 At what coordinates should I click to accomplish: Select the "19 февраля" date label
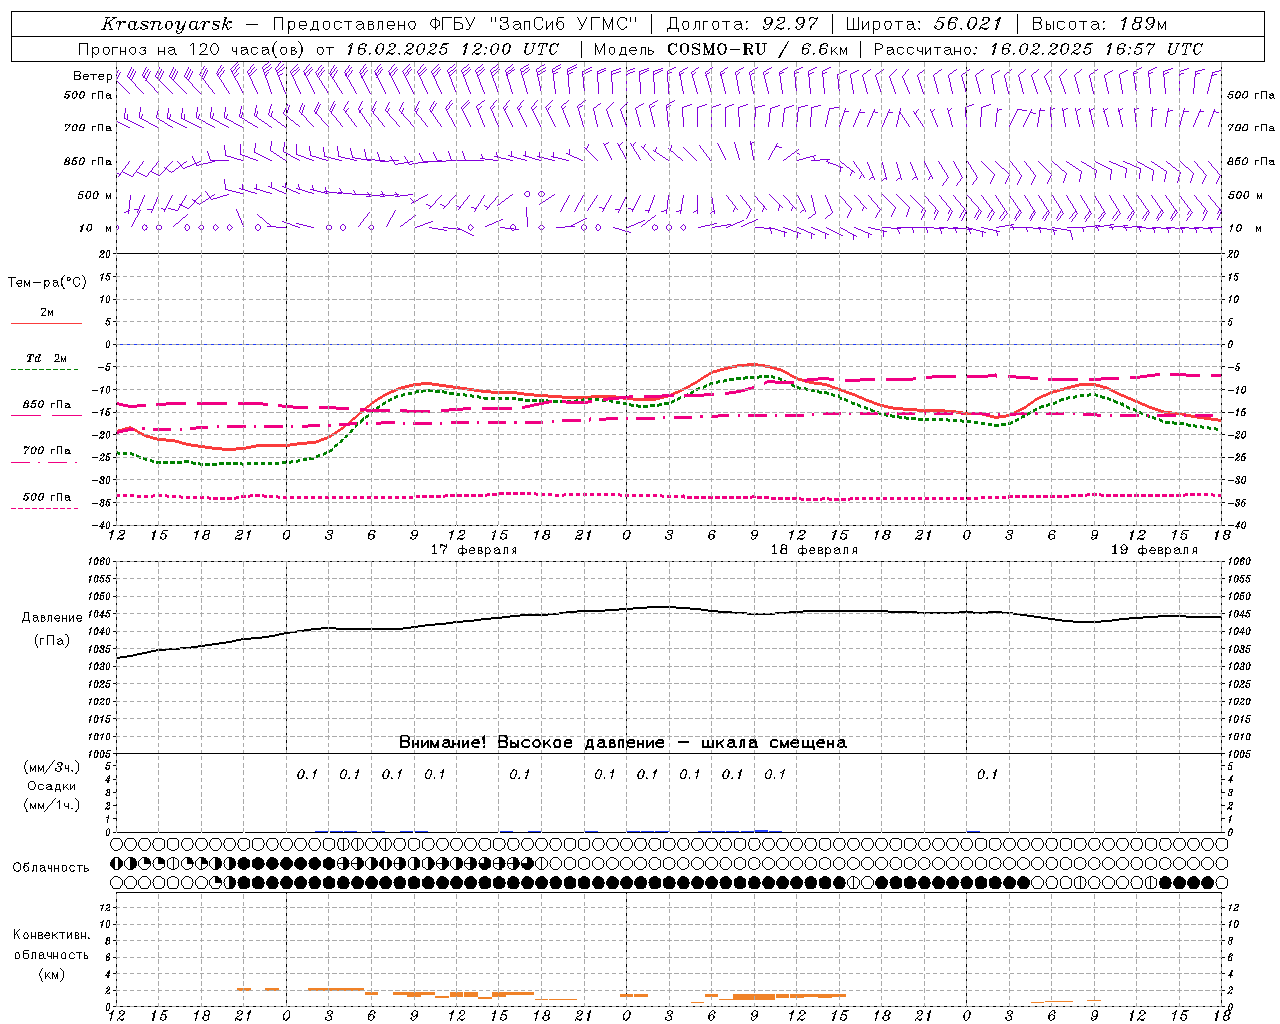coord(1154,550)
